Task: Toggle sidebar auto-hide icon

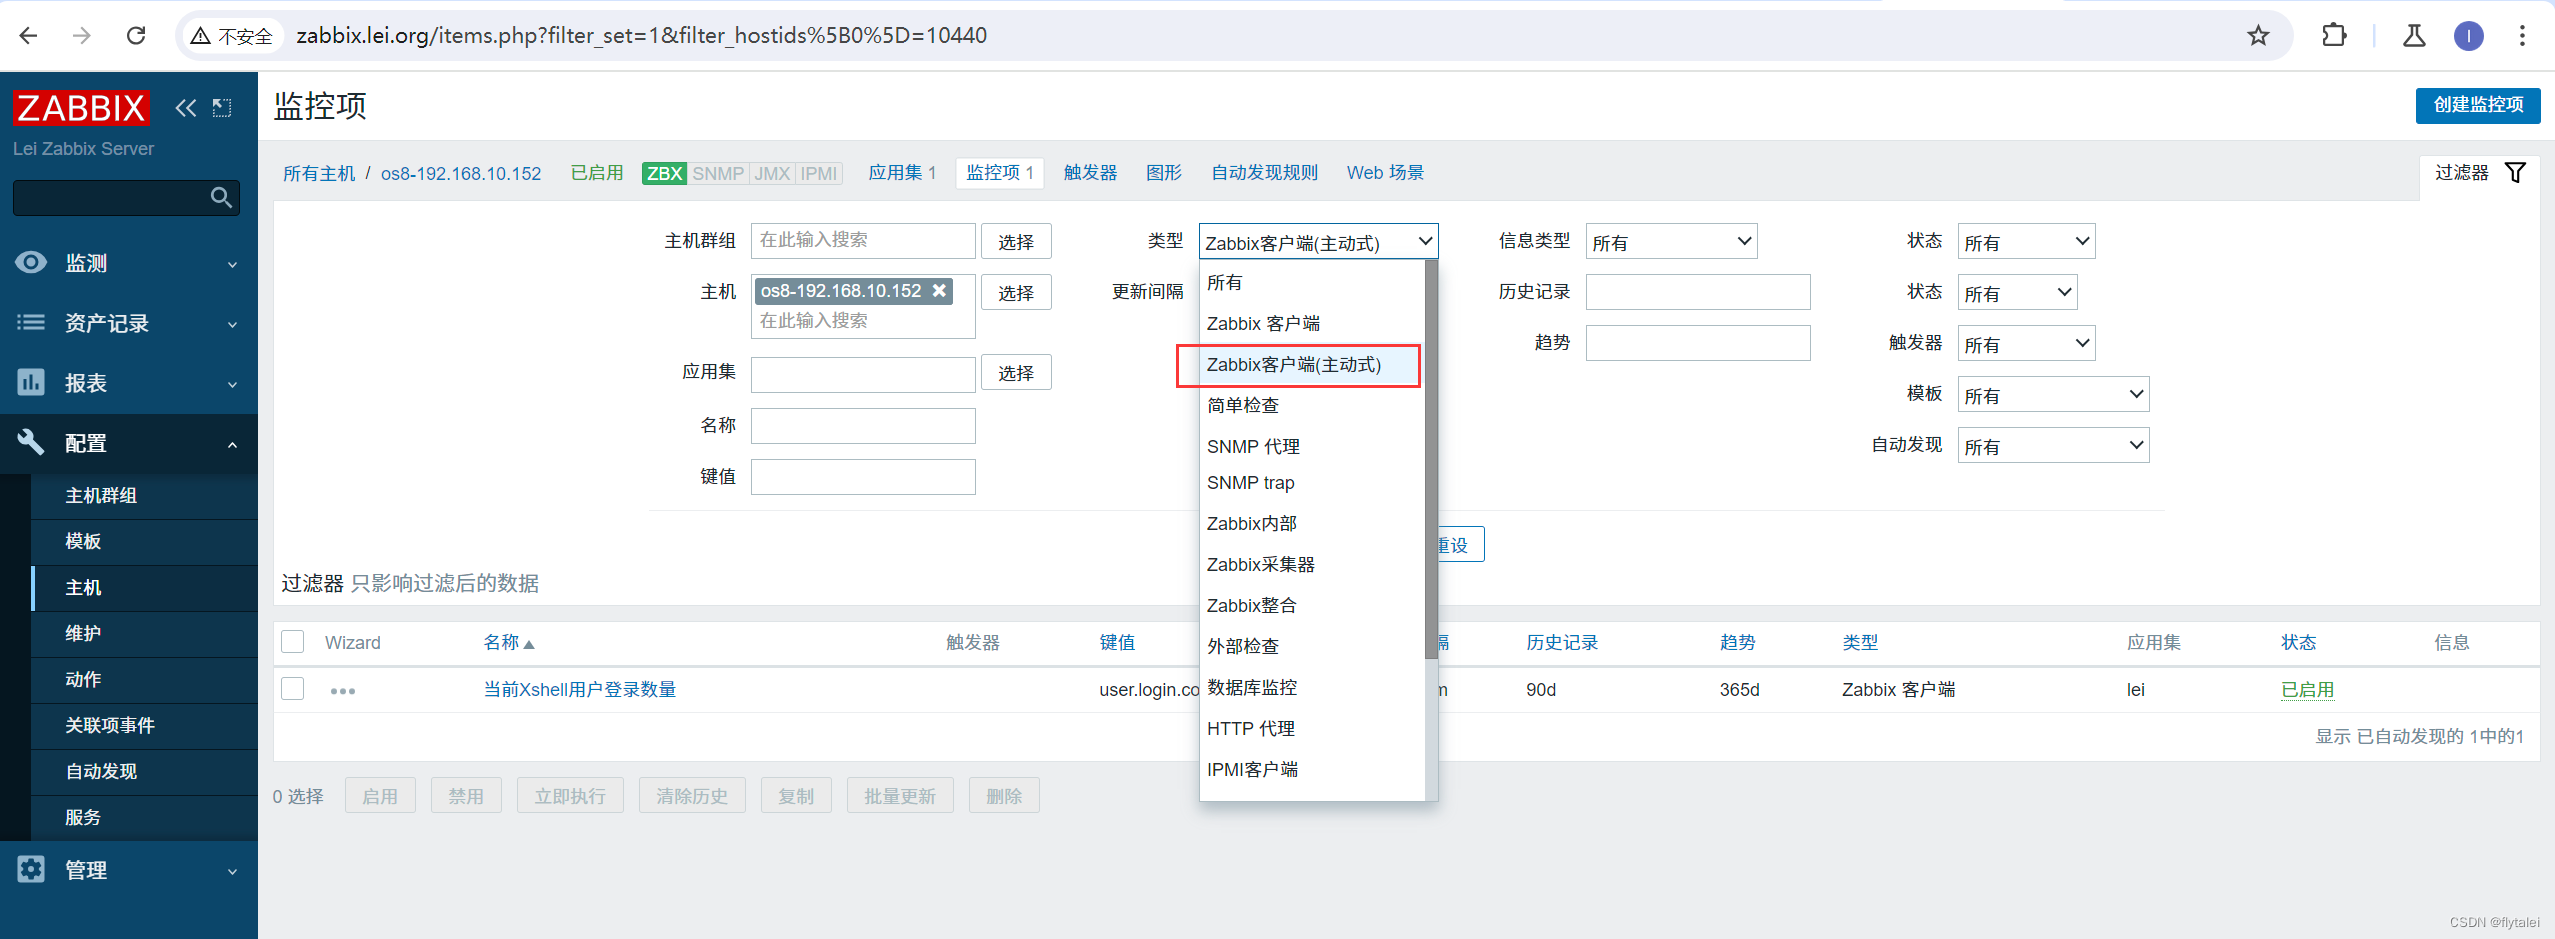Action: 222,108
